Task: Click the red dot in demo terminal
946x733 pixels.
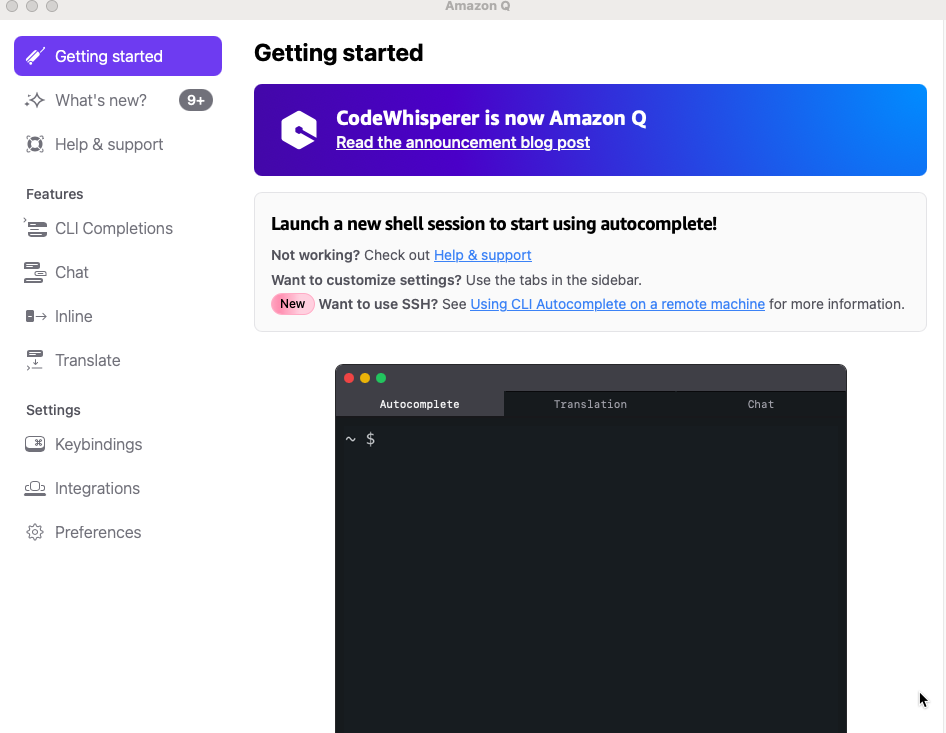Action: tap(349, 378)
